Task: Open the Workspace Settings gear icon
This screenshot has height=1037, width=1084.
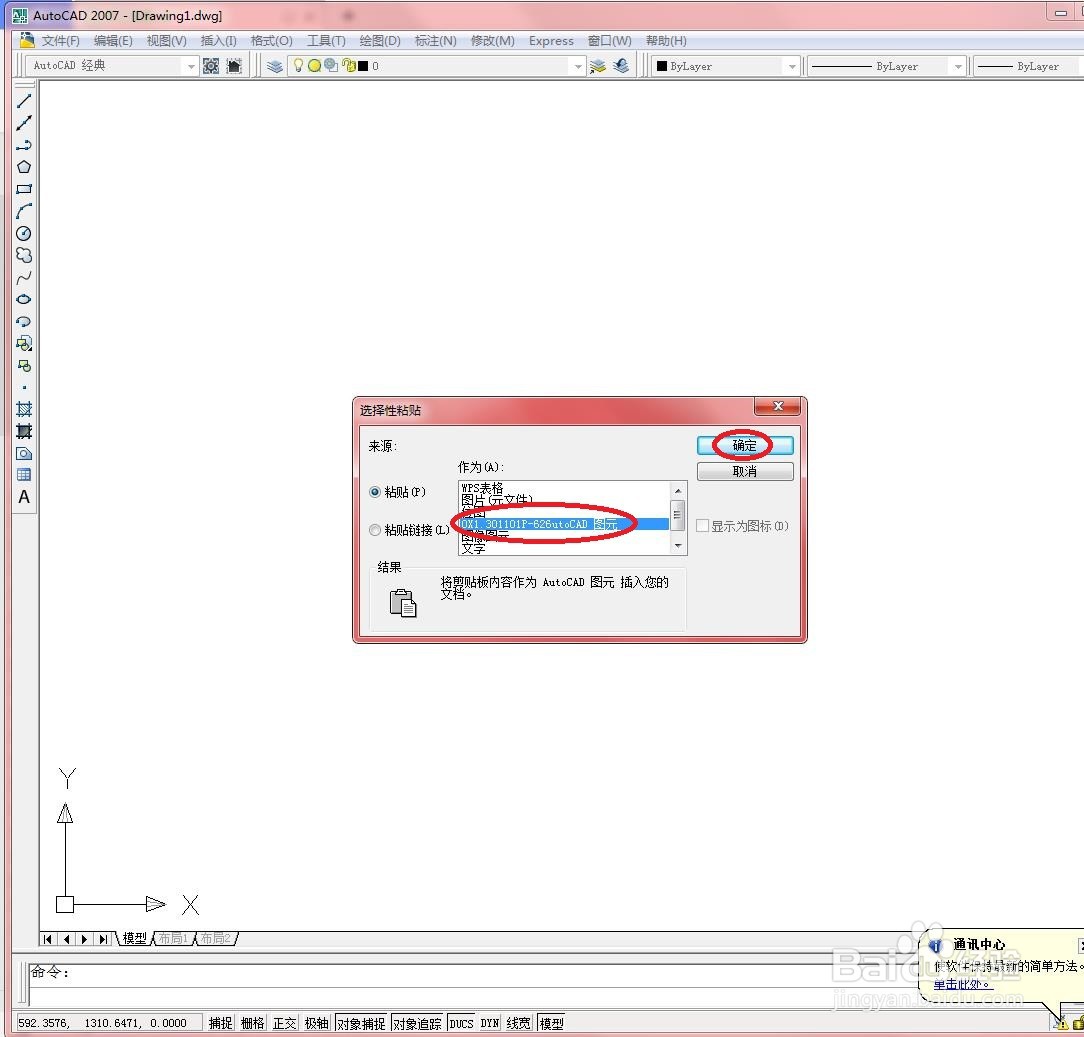Action: coord(211,66)
